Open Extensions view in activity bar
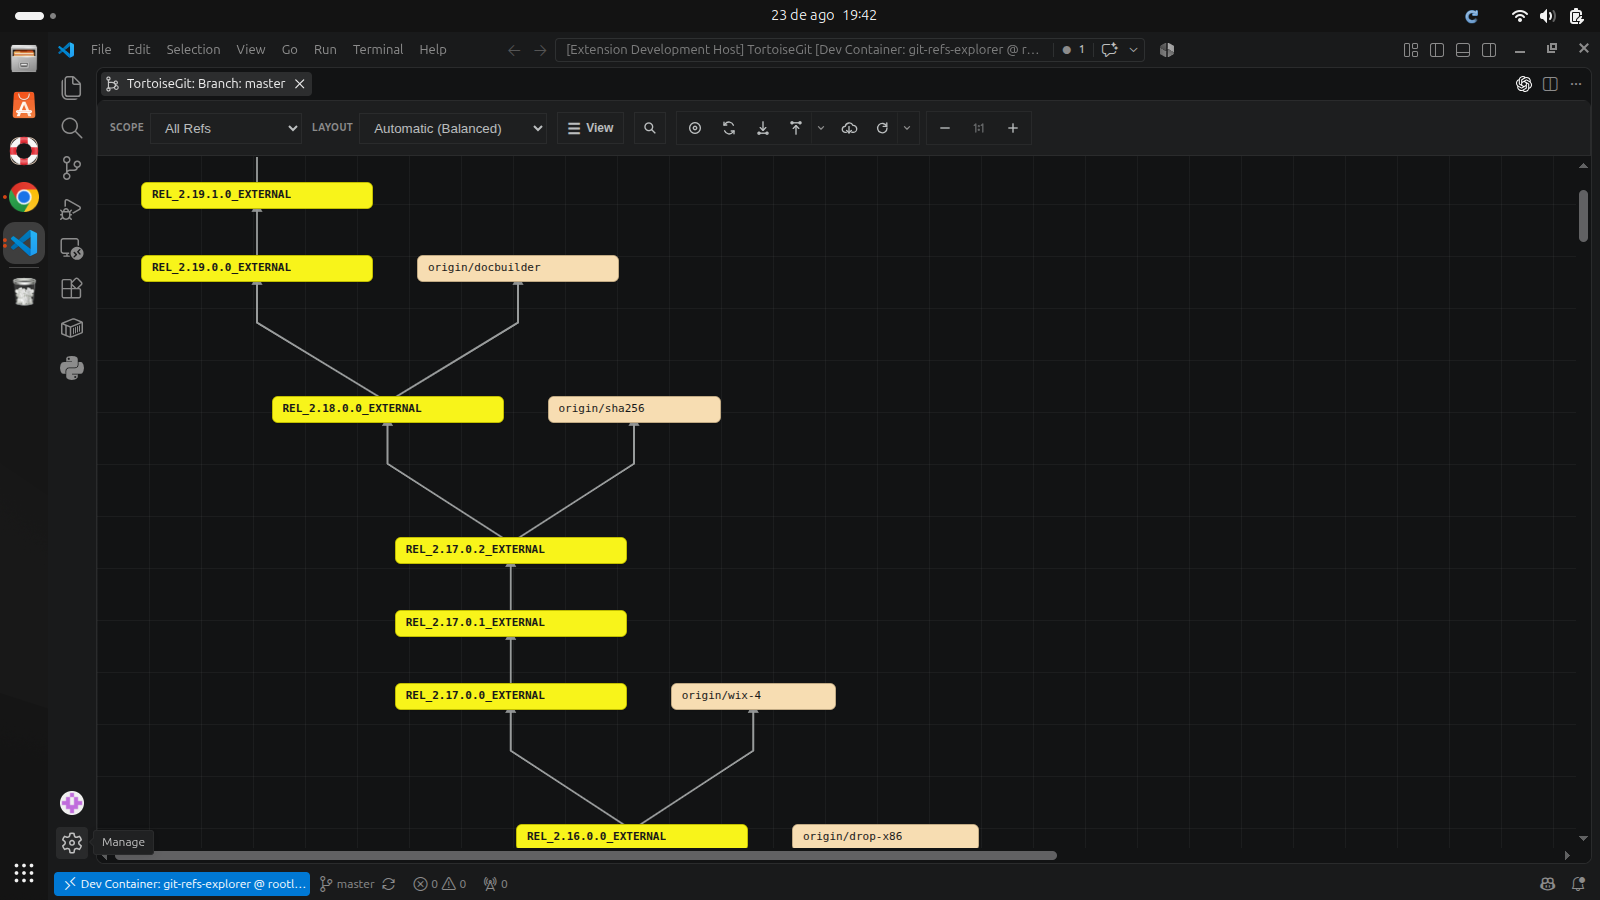 (71, 289)
